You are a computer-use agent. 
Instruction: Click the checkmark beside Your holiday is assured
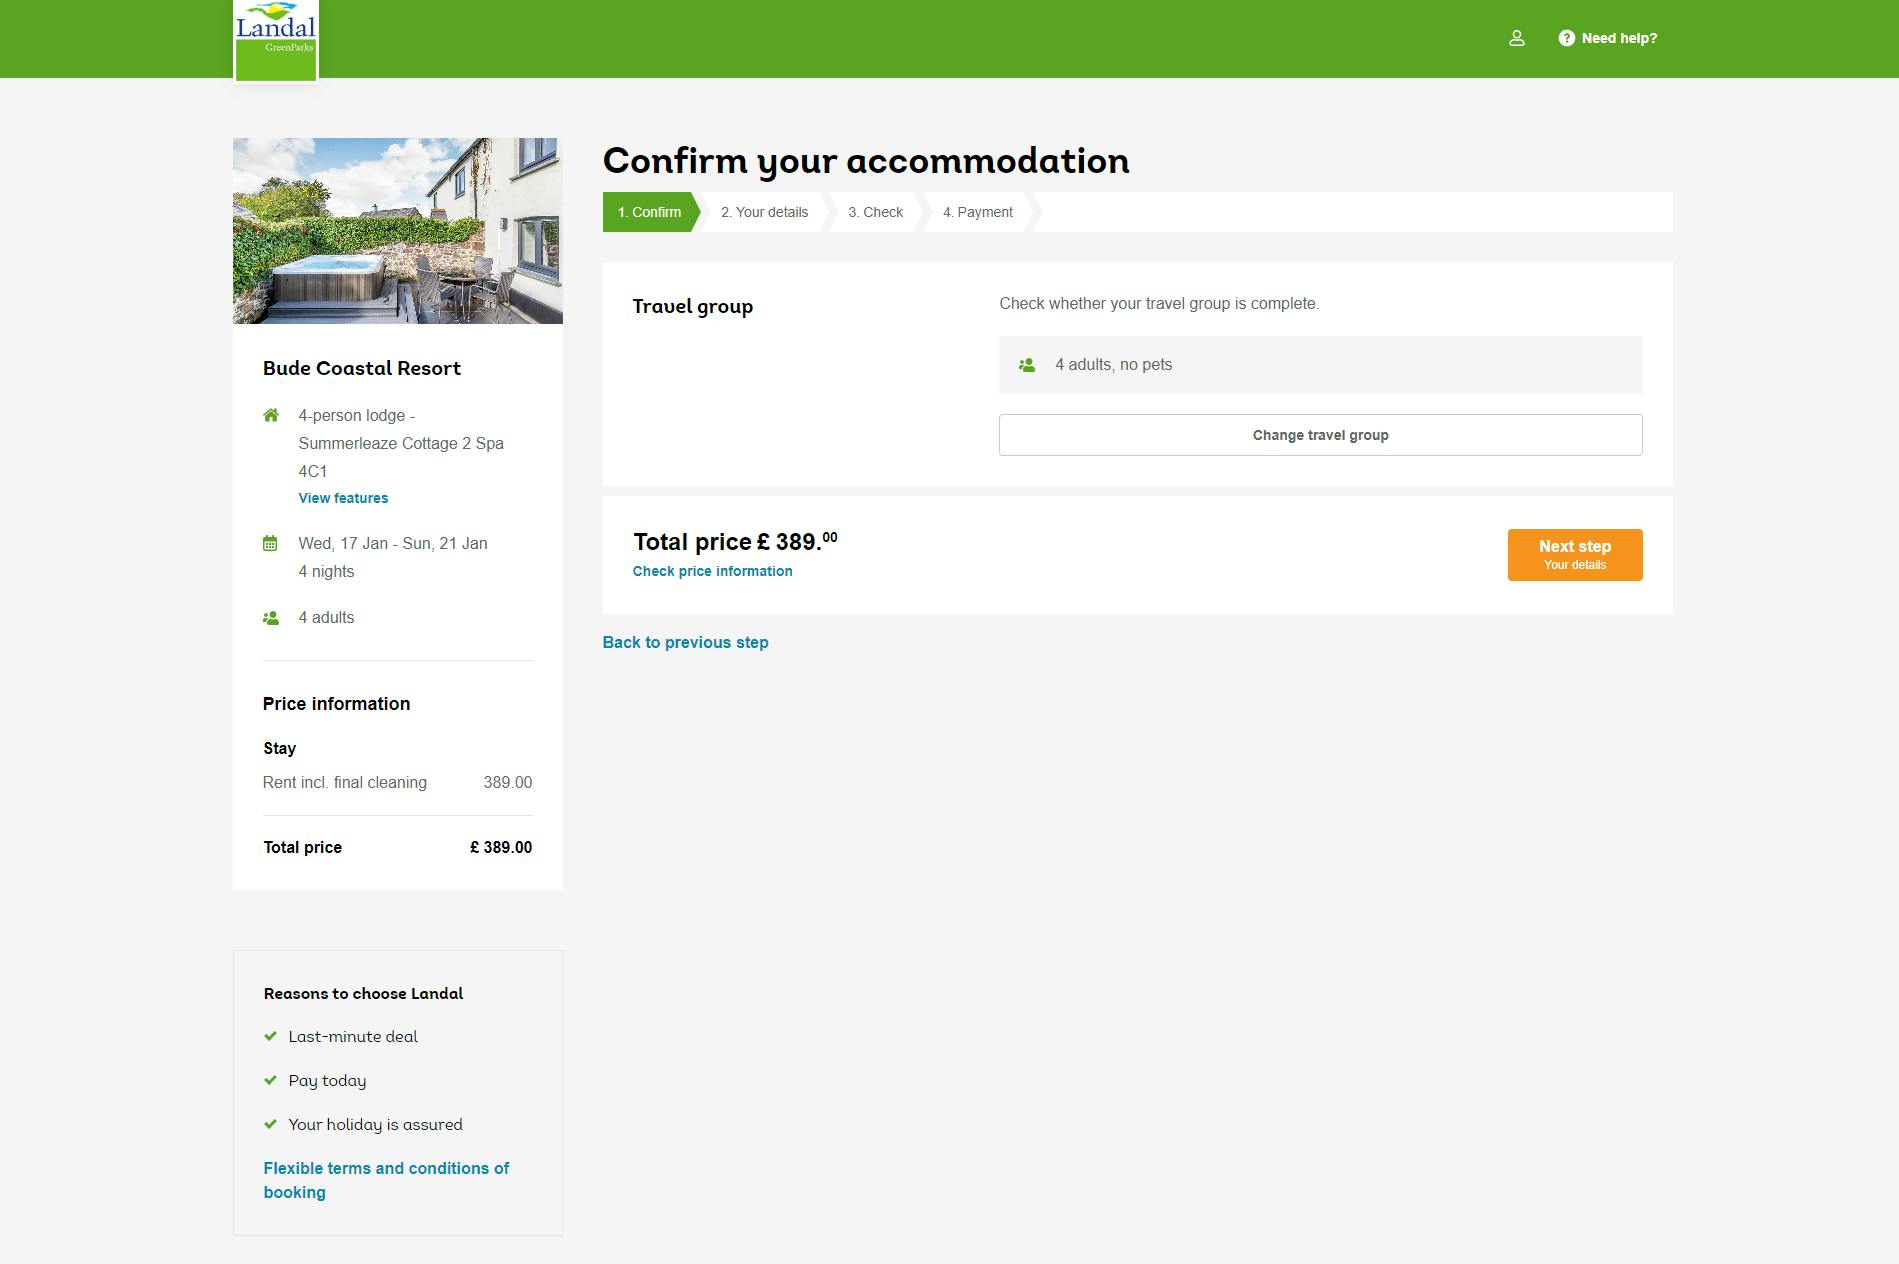click(x=271, y=1123)
